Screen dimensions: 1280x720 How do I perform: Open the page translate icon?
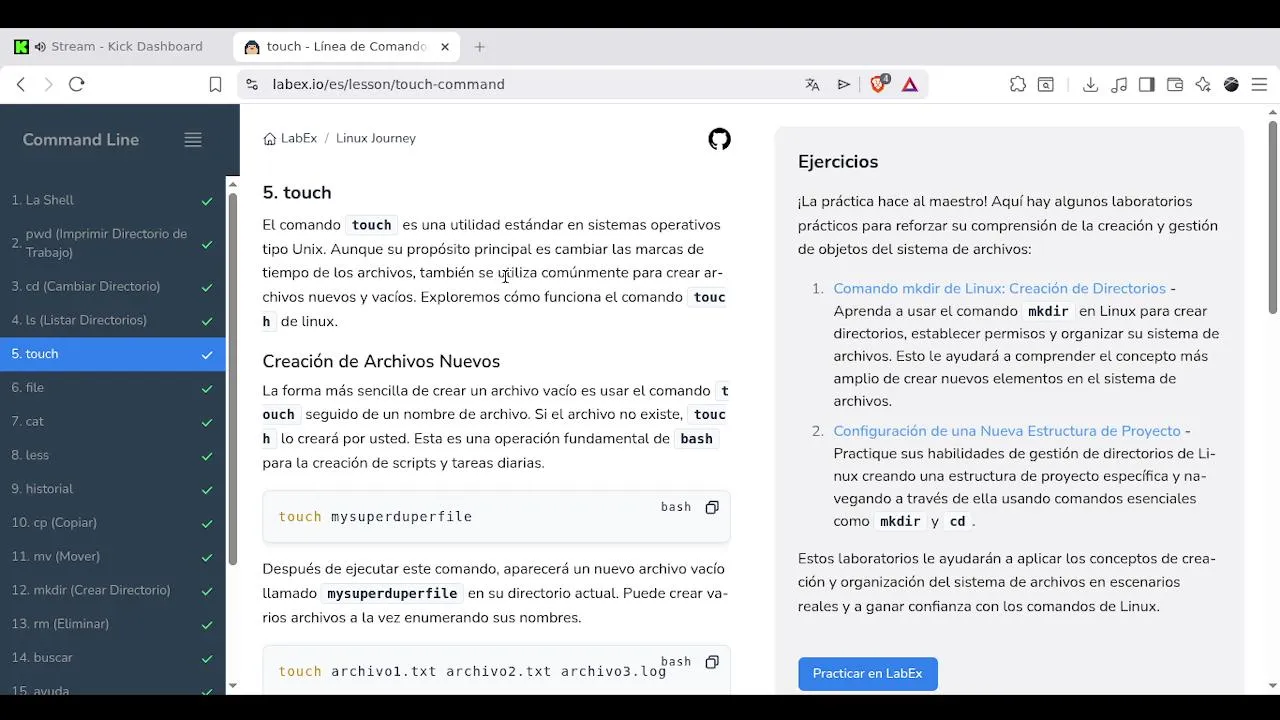click(x=812, y=85)
